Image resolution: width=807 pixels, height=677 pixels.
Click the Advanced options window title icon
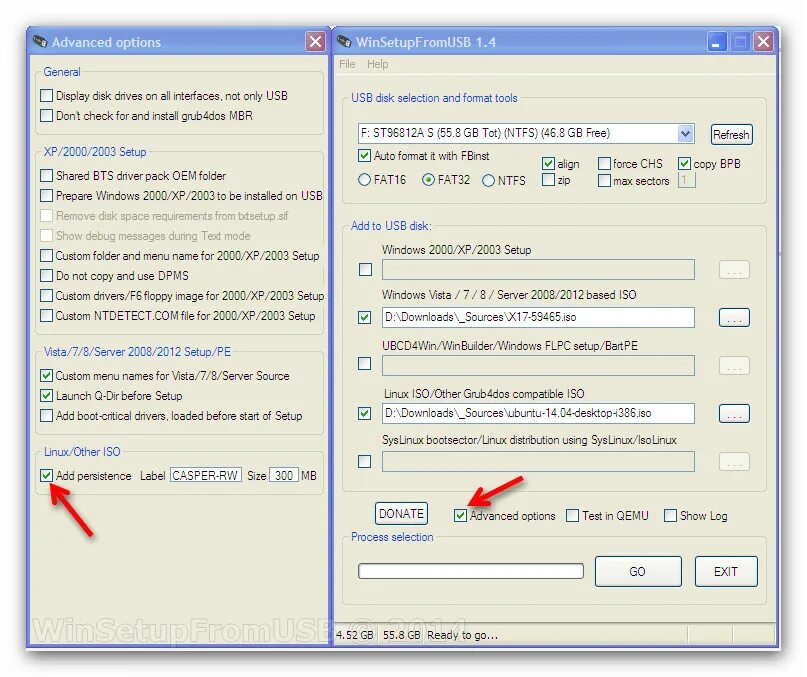(40, 42)
